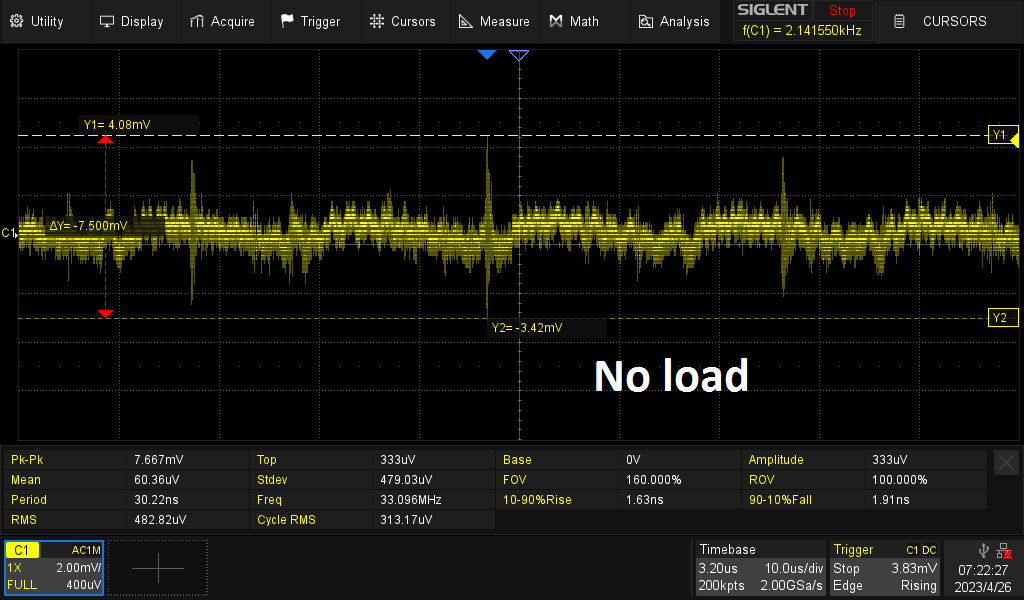Add a channel with the plus box
Viewport: 1024px width, 600px height.
[158, 568]
